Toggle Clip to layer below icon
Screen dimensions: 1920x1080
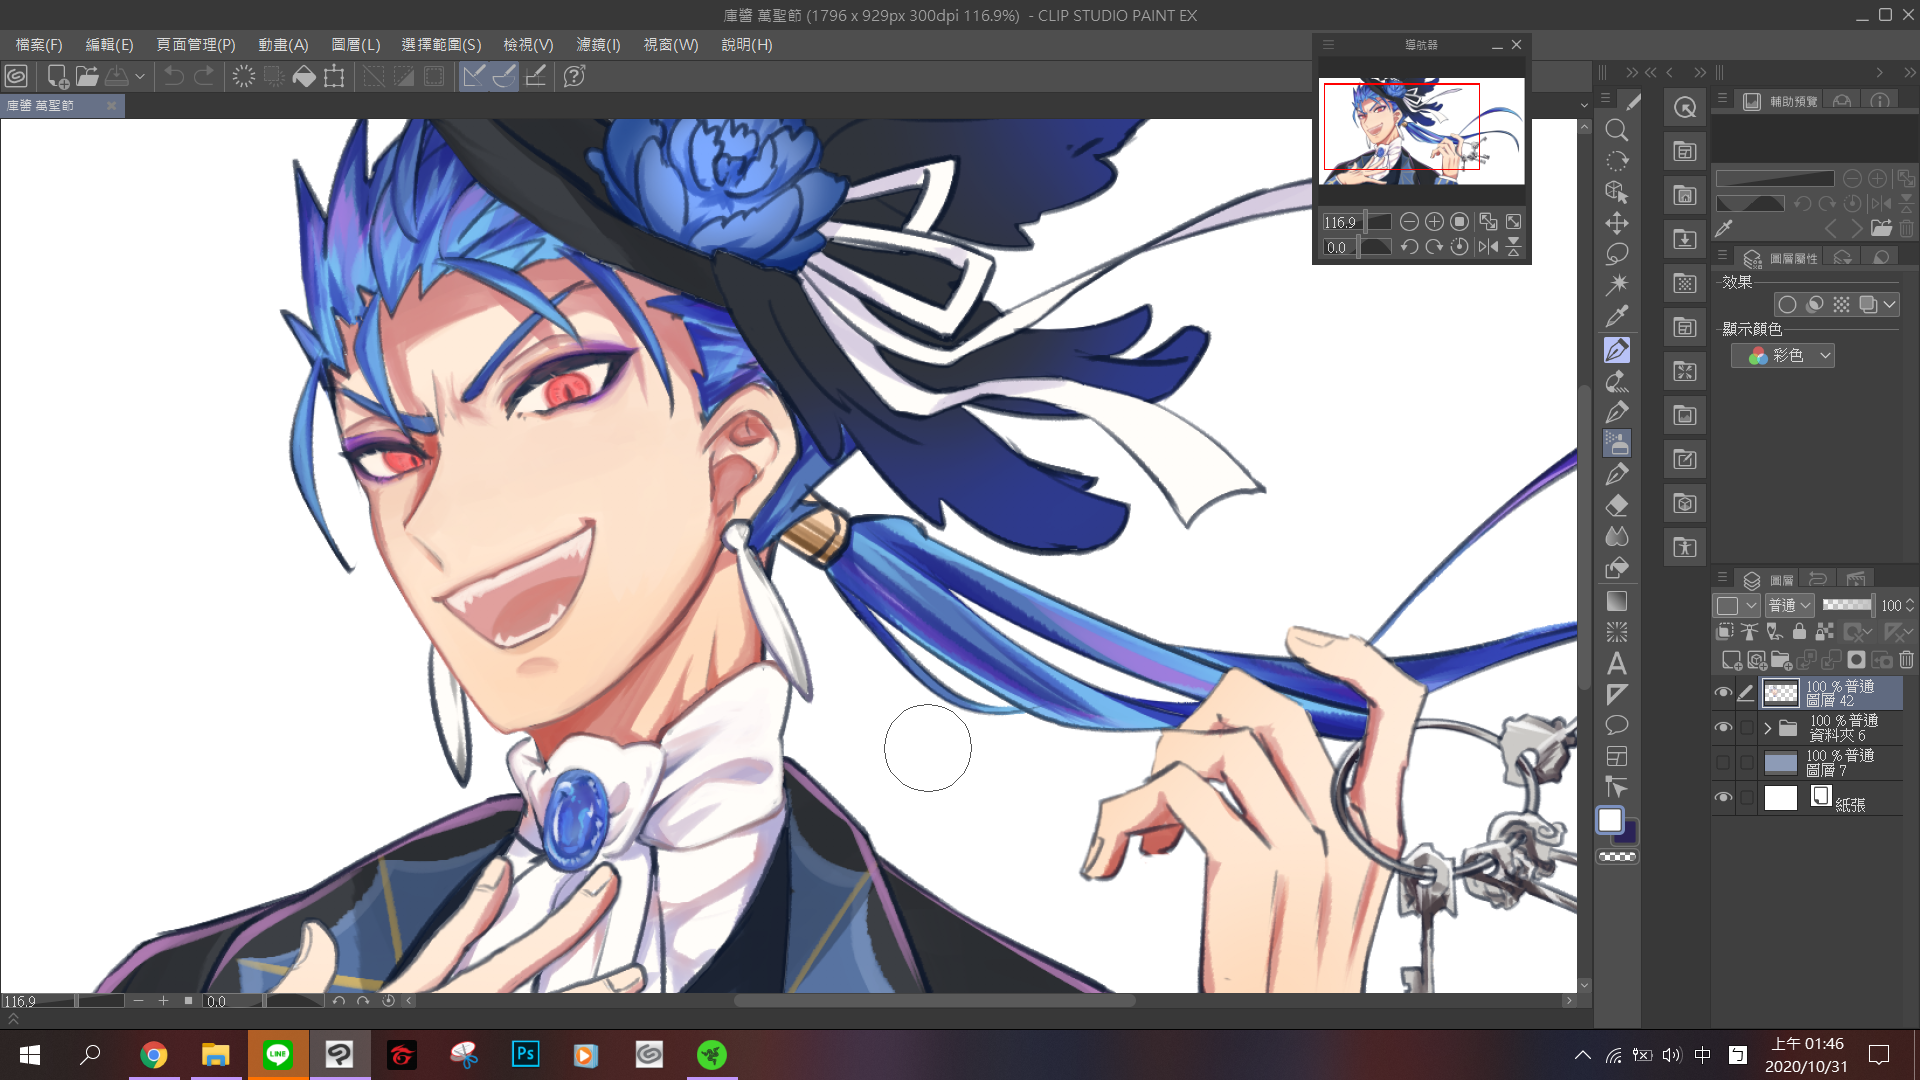(x=1725, y=631)
